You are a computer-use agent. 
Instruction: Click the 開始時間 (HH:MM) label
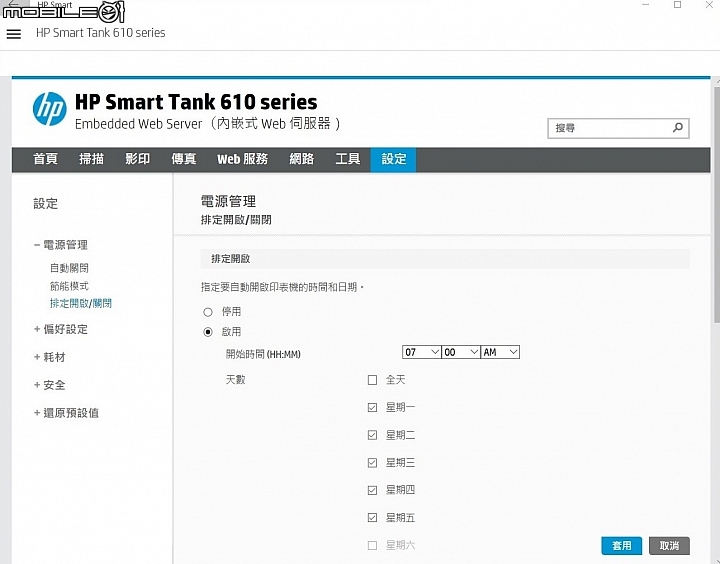(x=263, y=354)
